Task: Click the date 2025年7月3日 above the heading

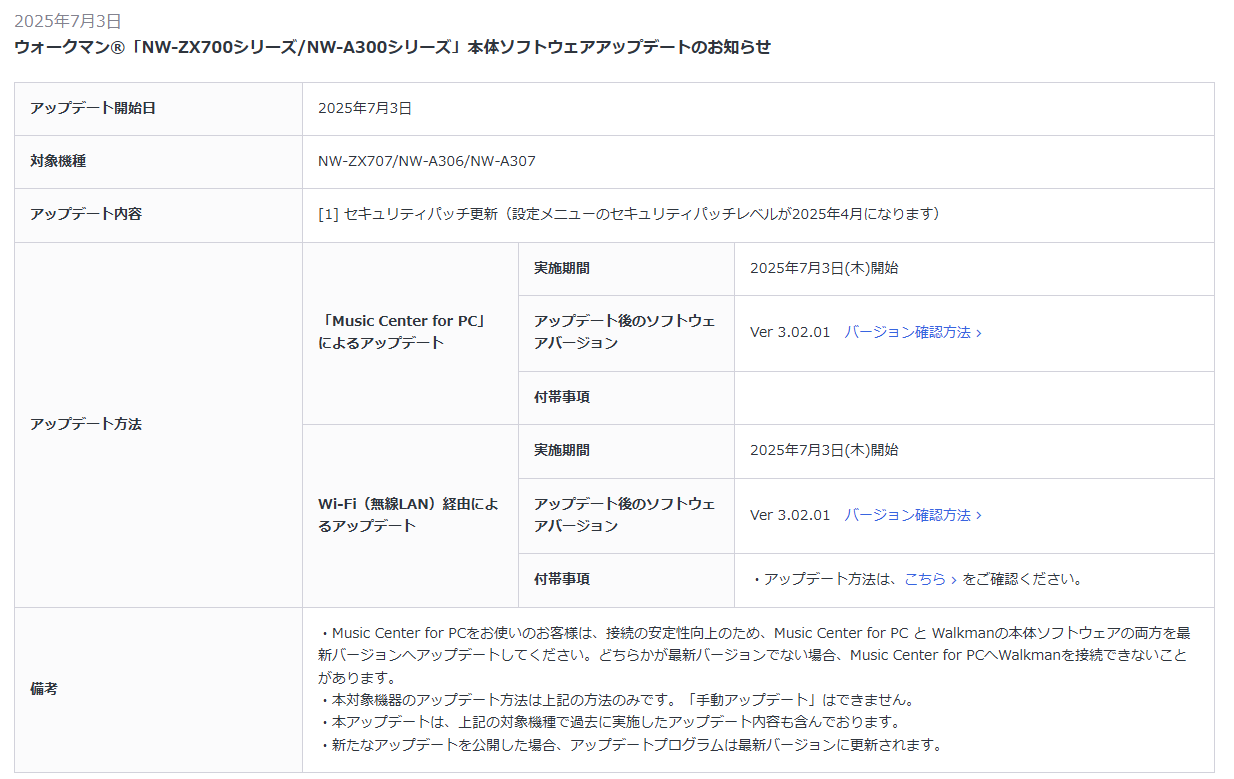Action: tap(68, 21)
